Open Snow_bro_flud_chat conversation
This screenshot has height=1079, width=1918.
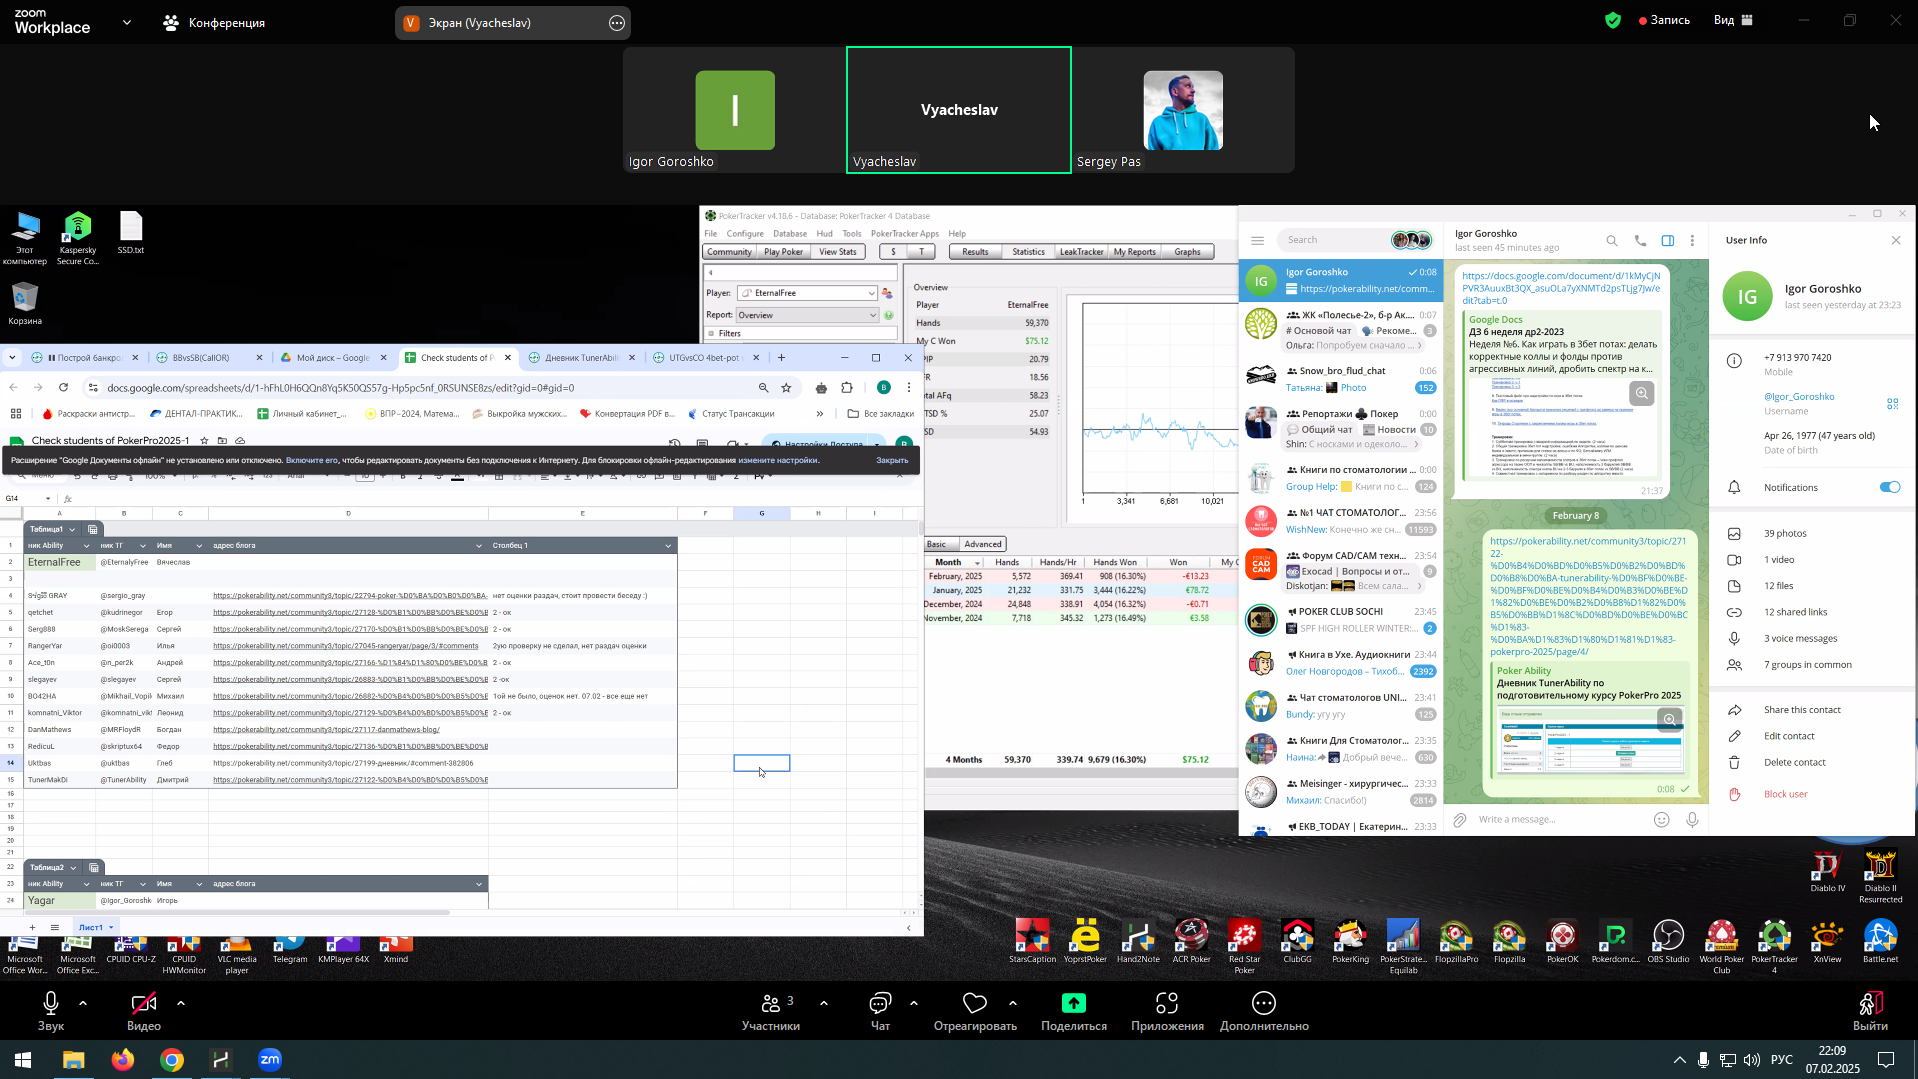(x=1340, y=379)
